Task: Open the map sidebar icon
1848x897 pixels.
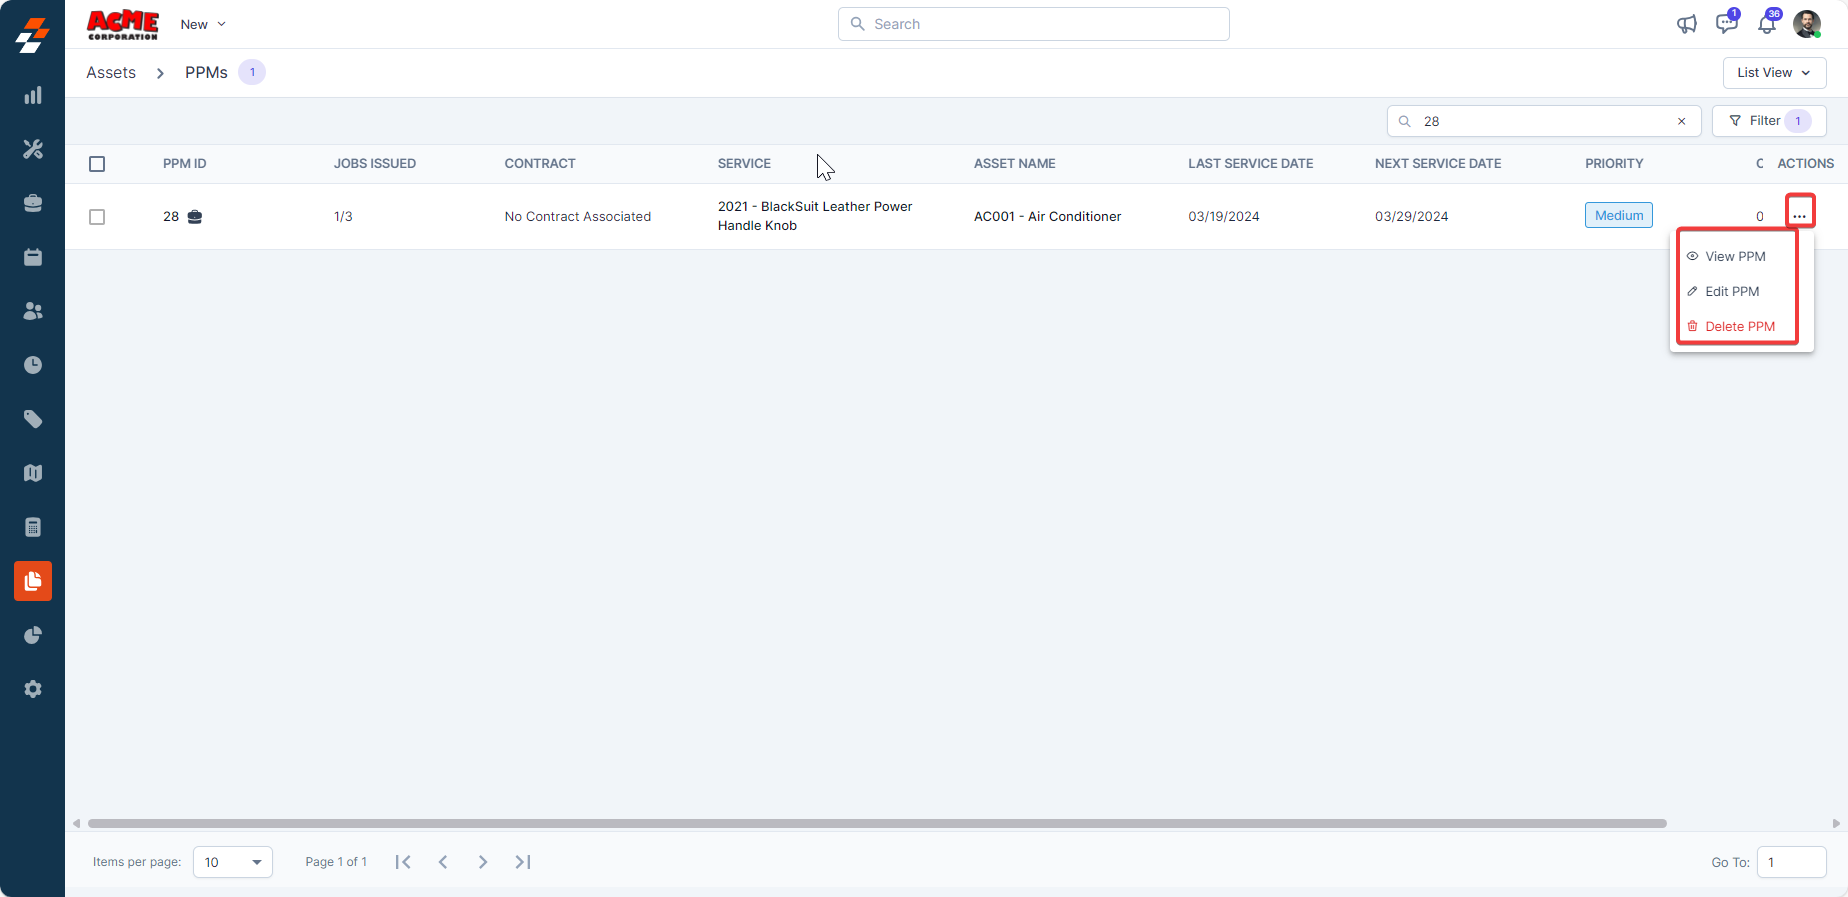Action: coord(33,473)
